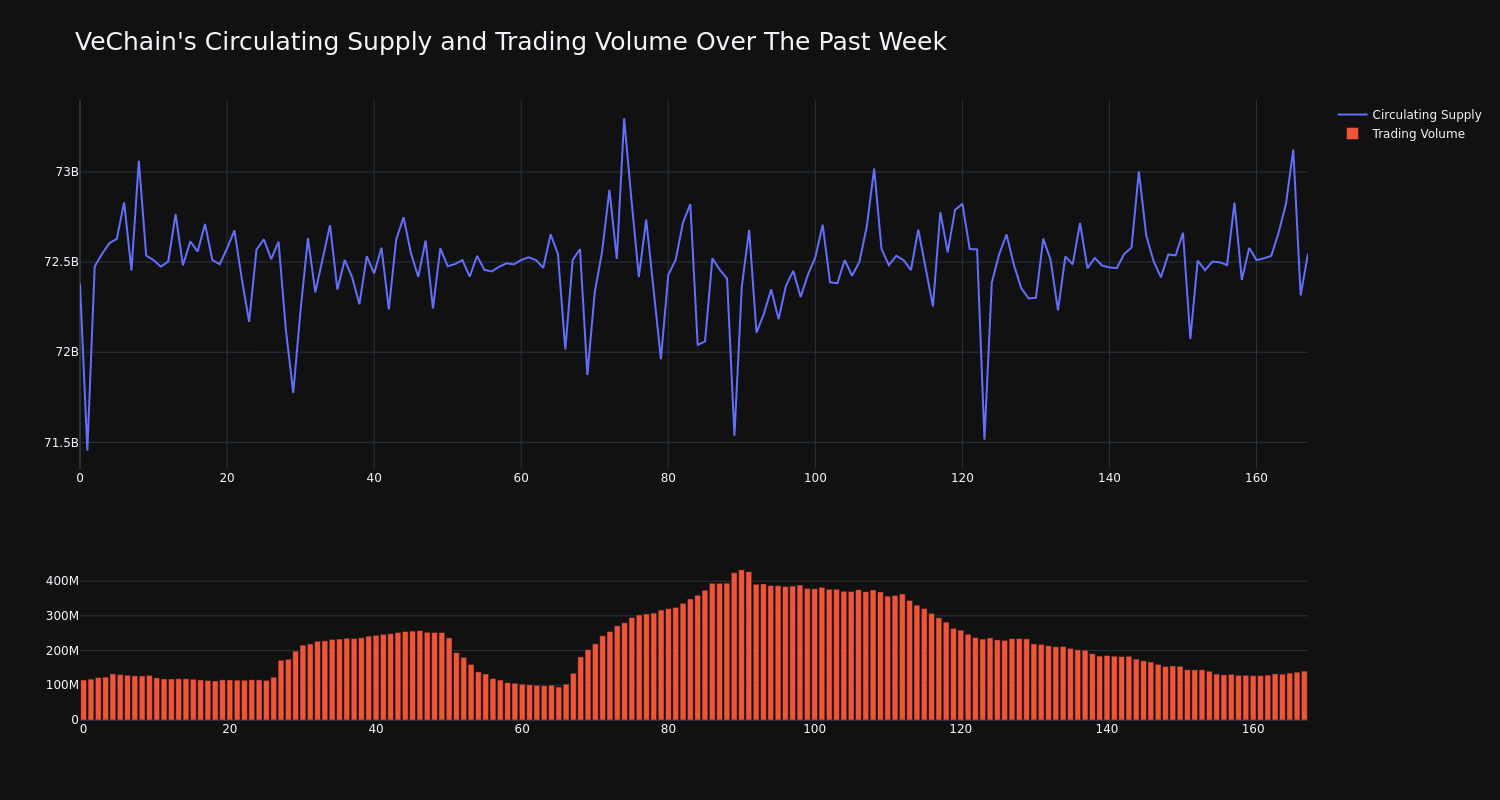The width and height of the screenshot is (1500, 800).
Task: Click the 200M volume axis label
Action: (62, 651)
